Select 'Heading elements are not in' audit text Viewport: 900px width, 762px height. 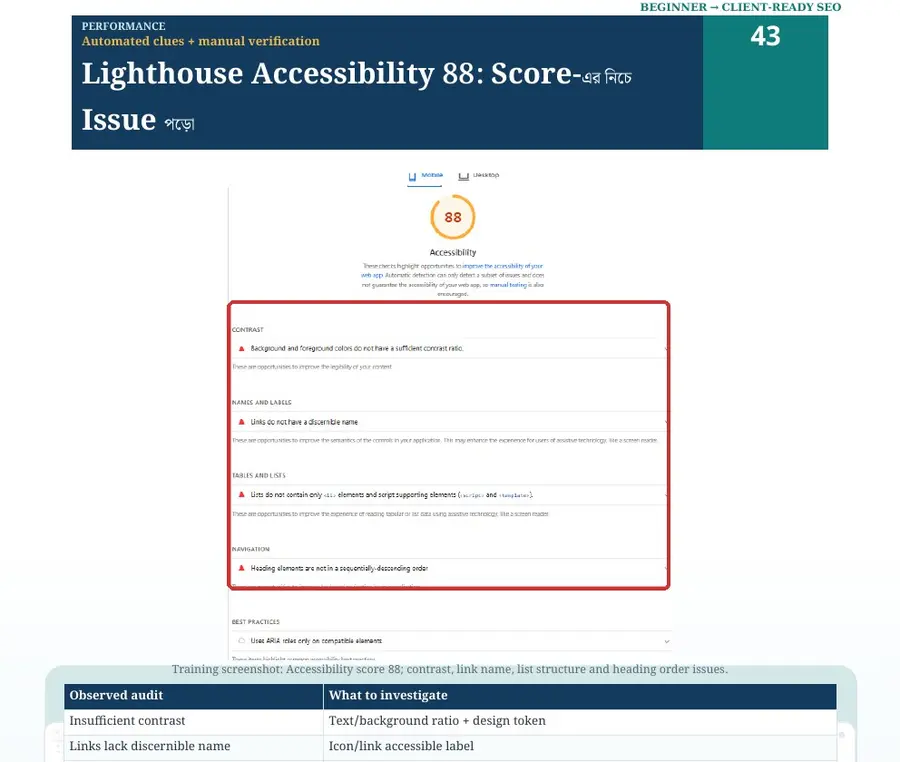pos(339,568)
